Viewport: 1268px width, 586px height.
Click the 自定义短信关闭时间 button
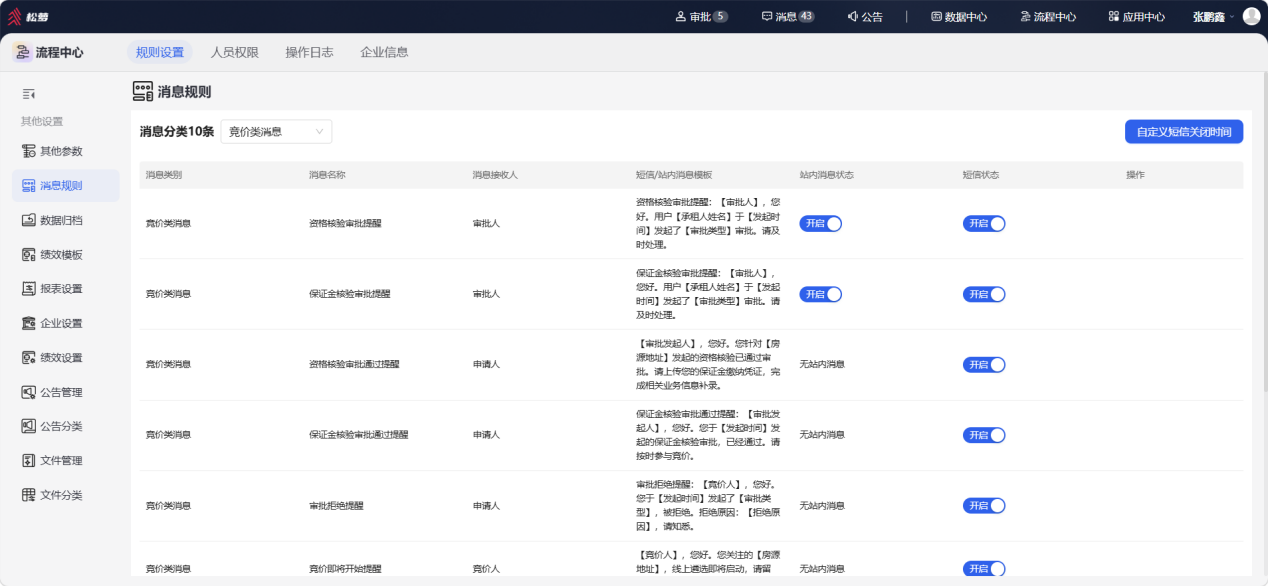pos(1184,131)
